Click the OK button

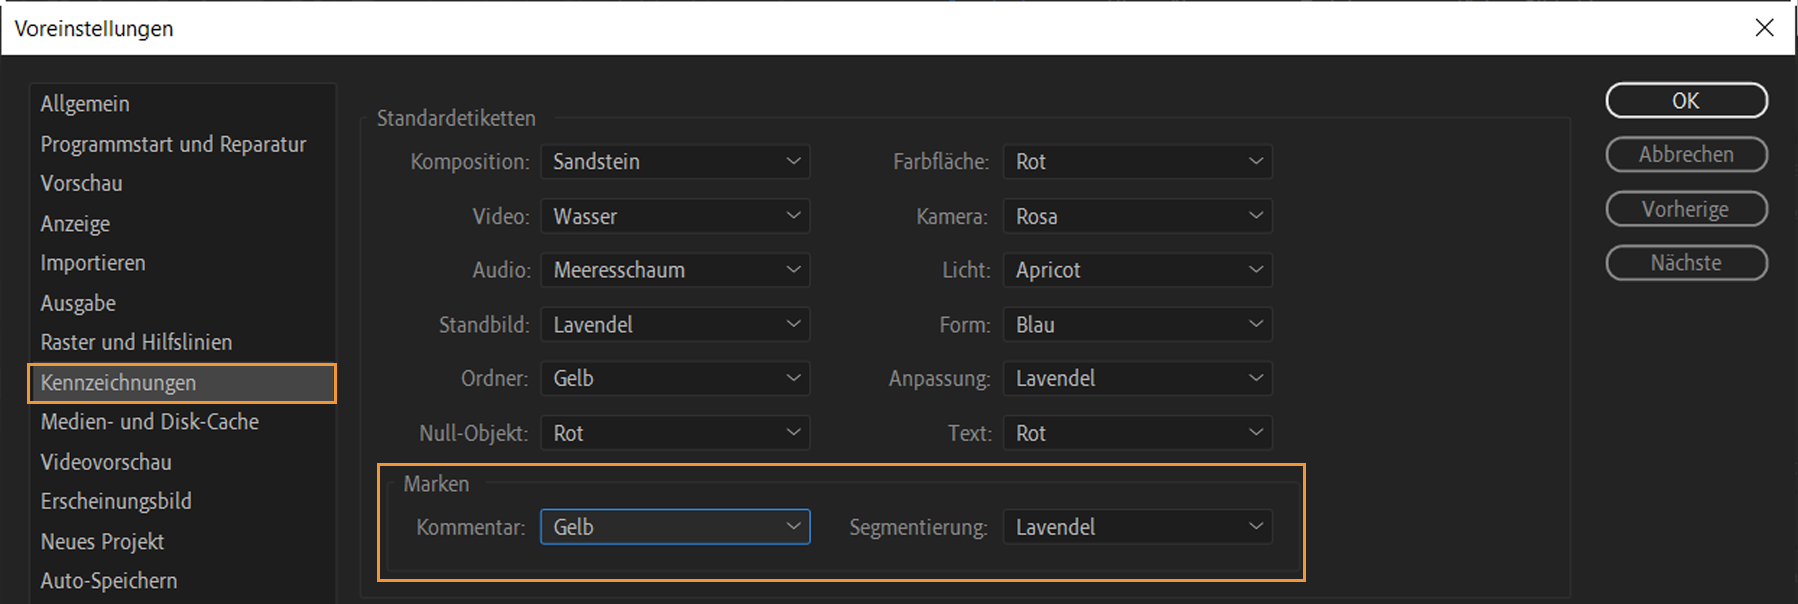(x=1686, y=101)
